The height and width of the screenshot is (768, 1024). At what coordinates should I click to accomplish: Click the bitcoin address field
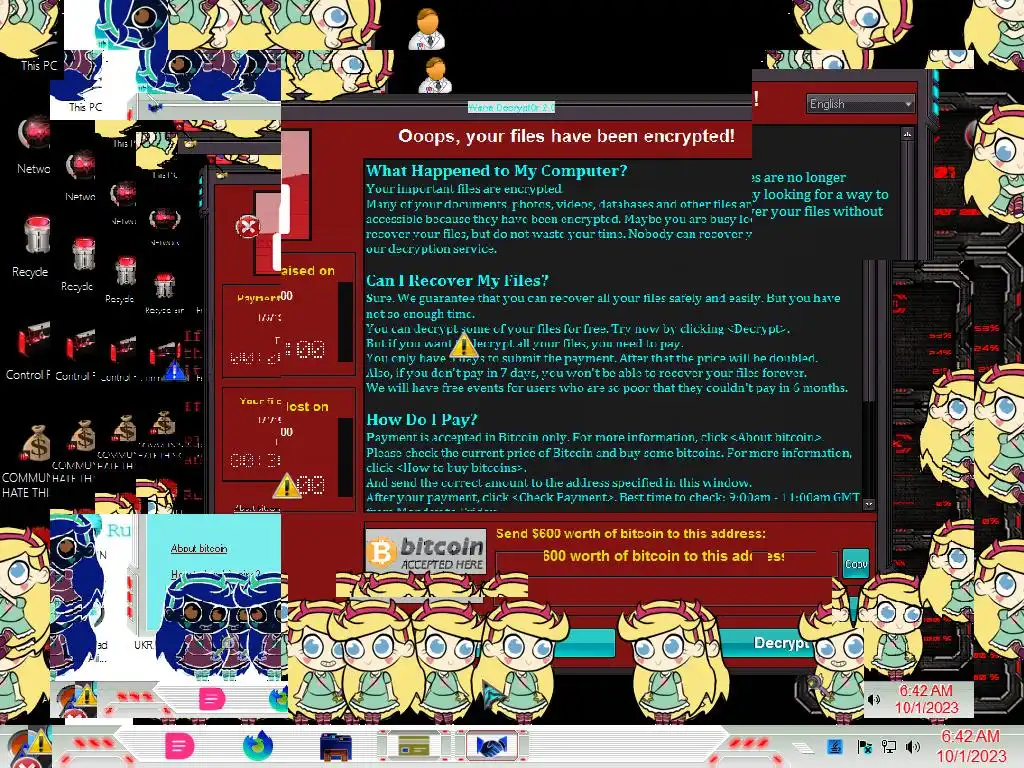(x=666, y=563)
